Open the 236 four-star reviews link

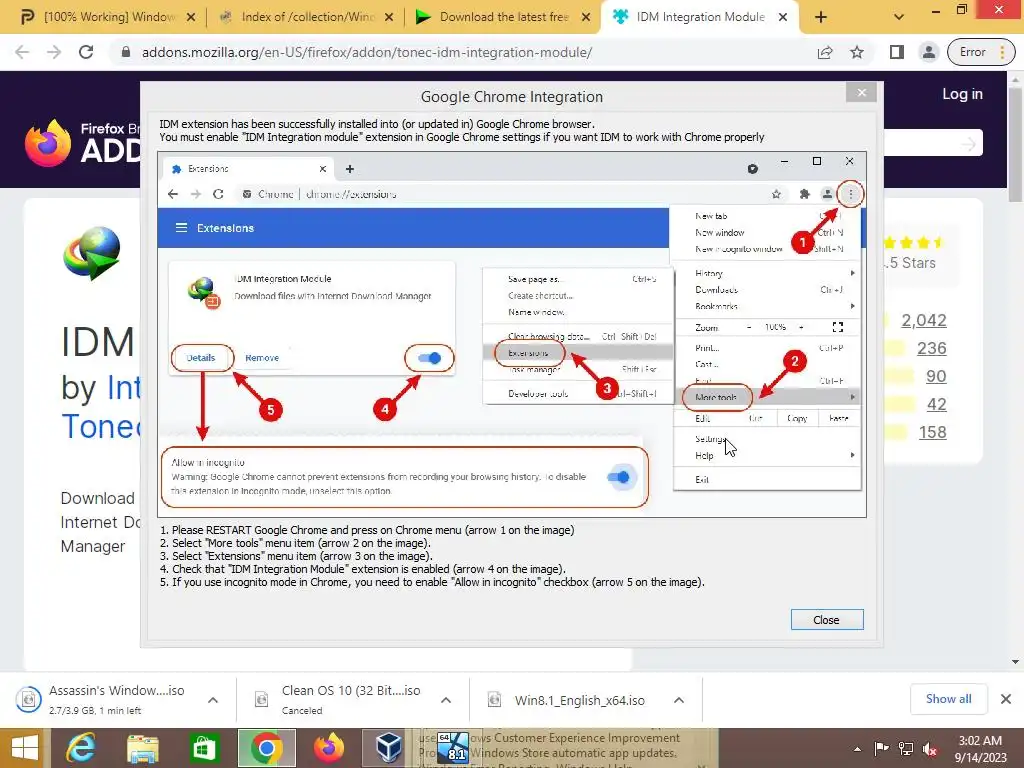tap(931, 348)
